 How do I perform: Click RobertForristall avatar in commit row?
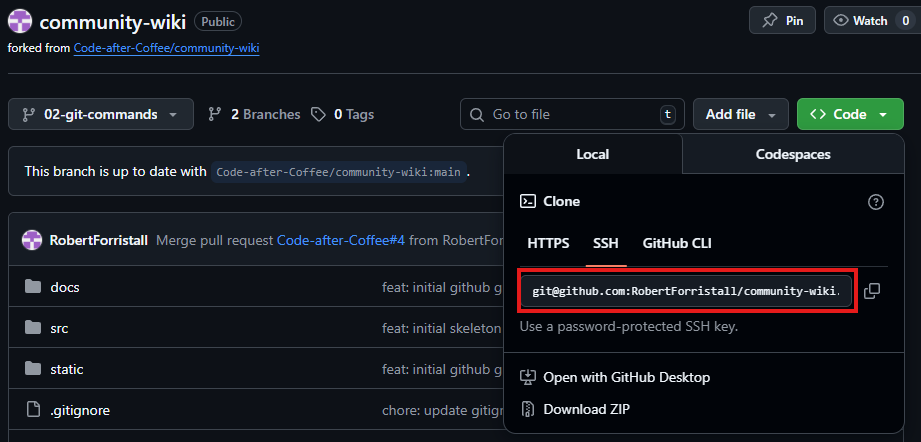pyautogui.click(x=32, y=239)
